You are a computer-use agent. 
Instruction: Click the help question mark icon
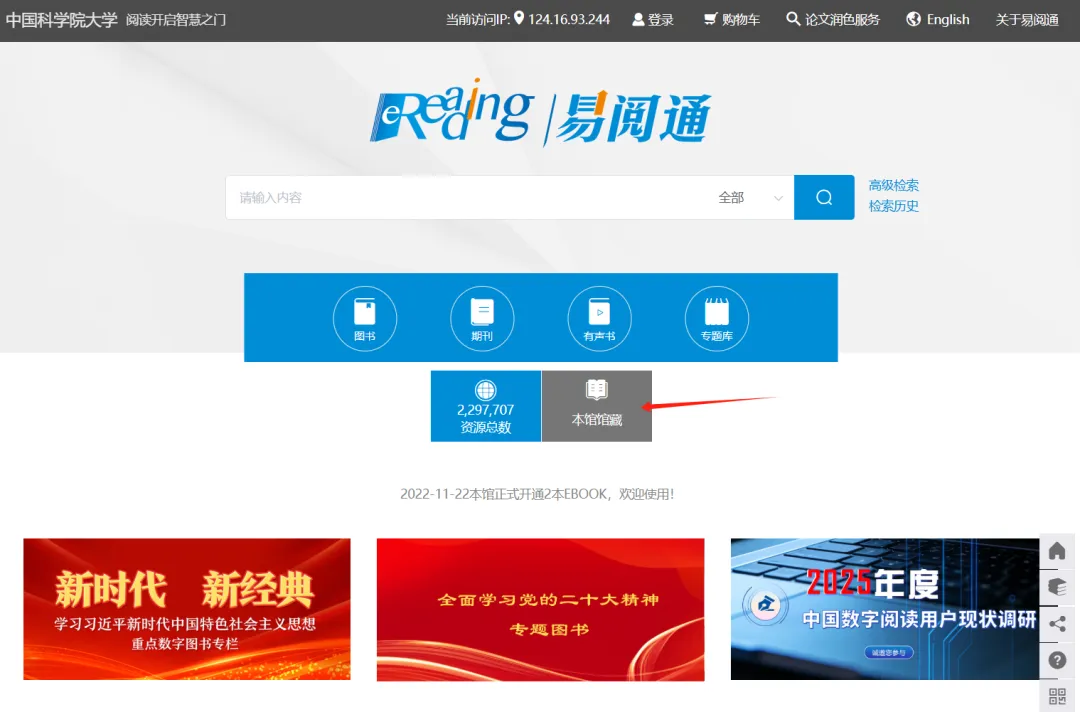click(x=1057, y=660)
